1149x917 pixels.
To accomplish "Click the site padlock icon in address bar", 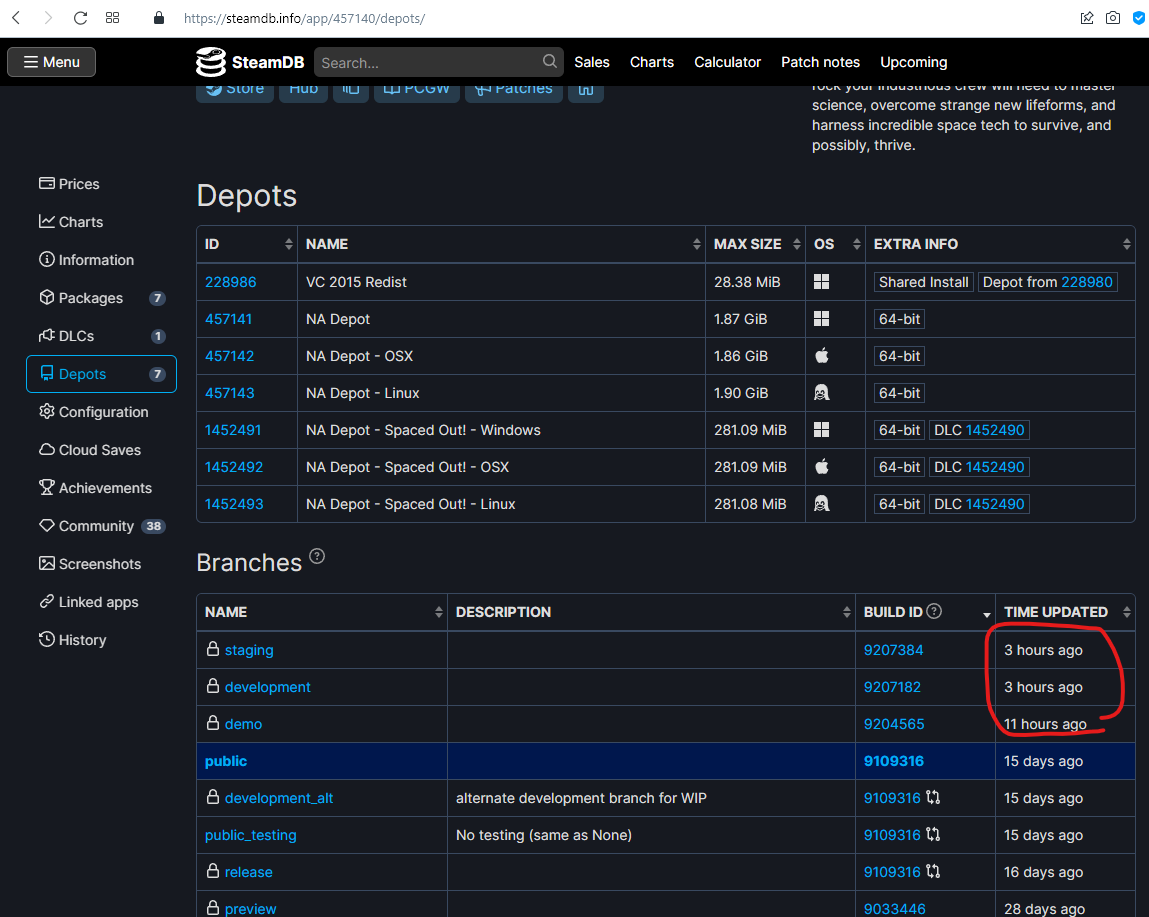I will coord(158,18).
